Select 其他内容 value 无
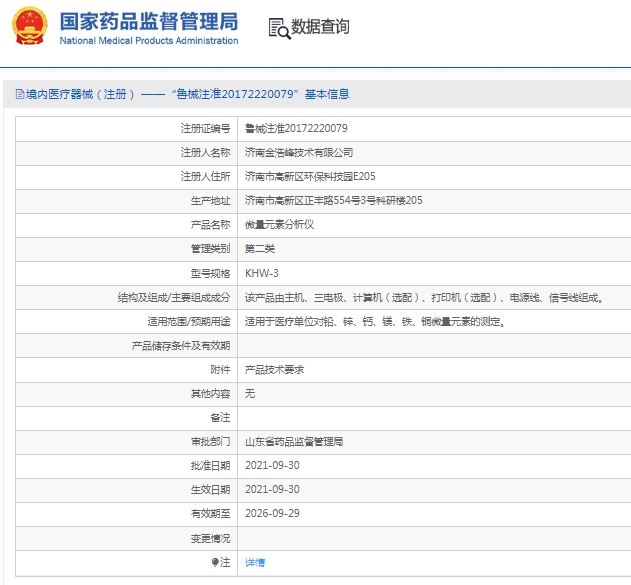This screenshot has height=585, width=631. coord(250,393)
